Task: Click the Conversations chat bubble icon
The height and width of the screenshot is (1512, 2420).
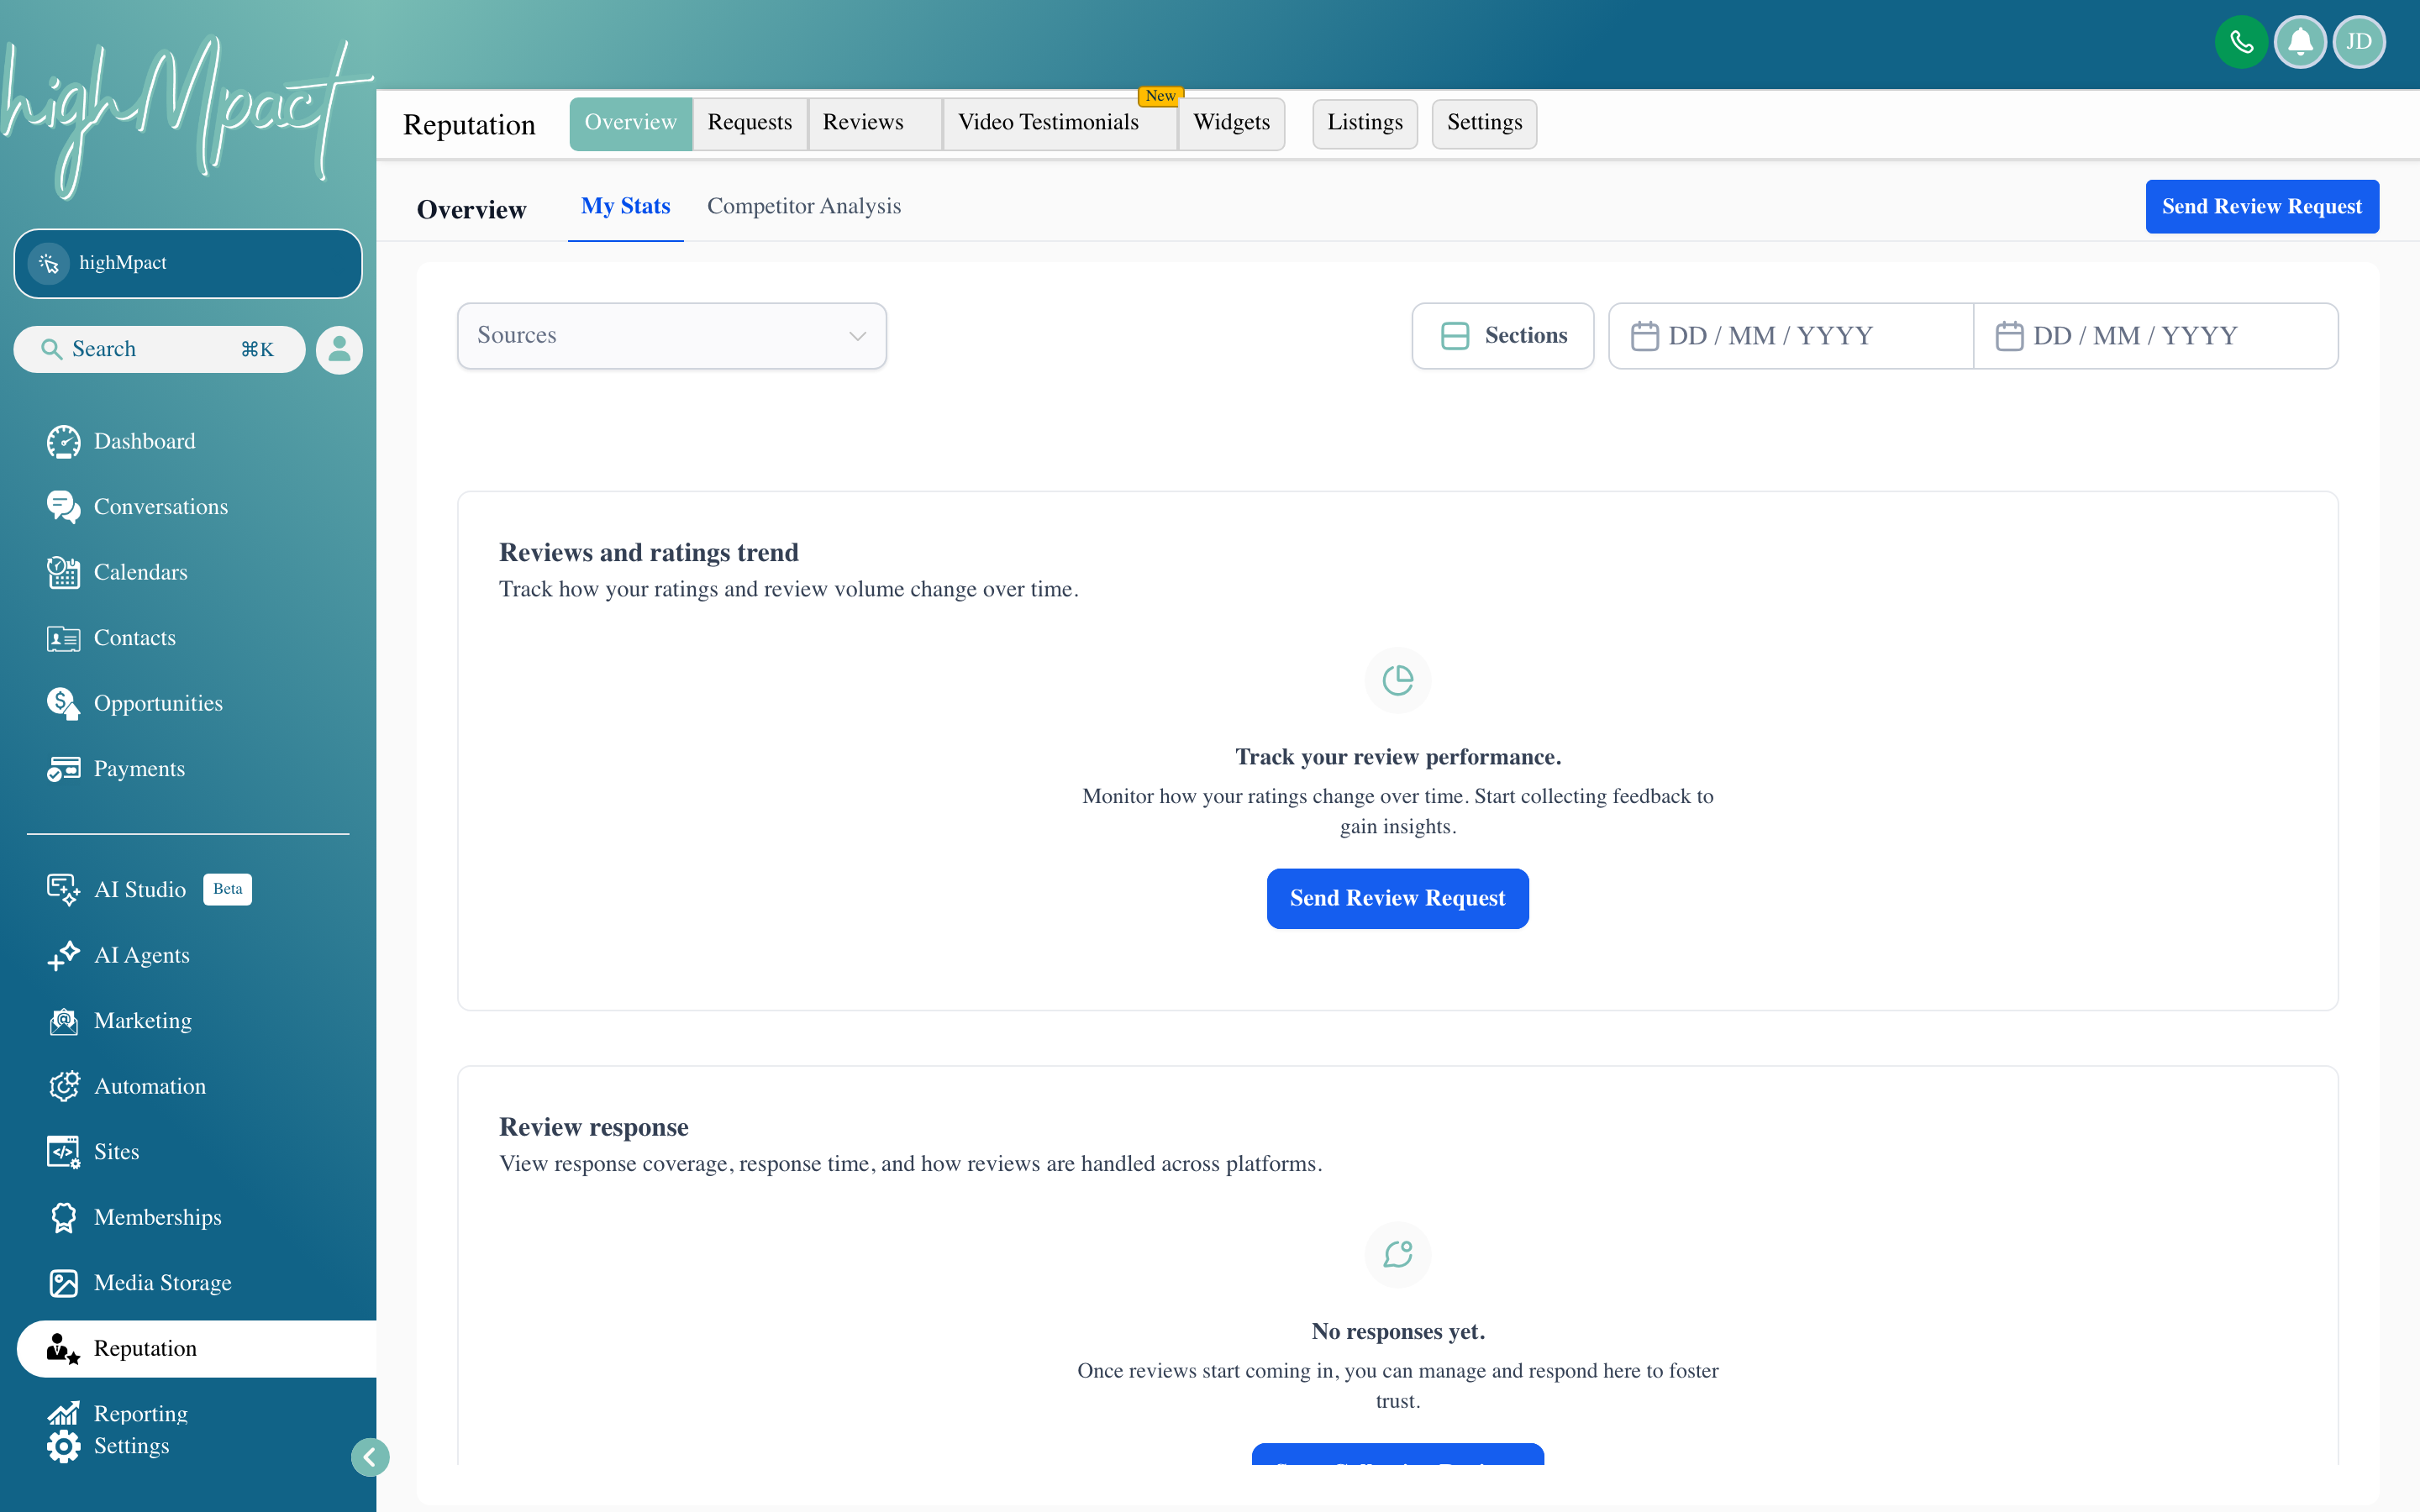Action: click(63, 507)
